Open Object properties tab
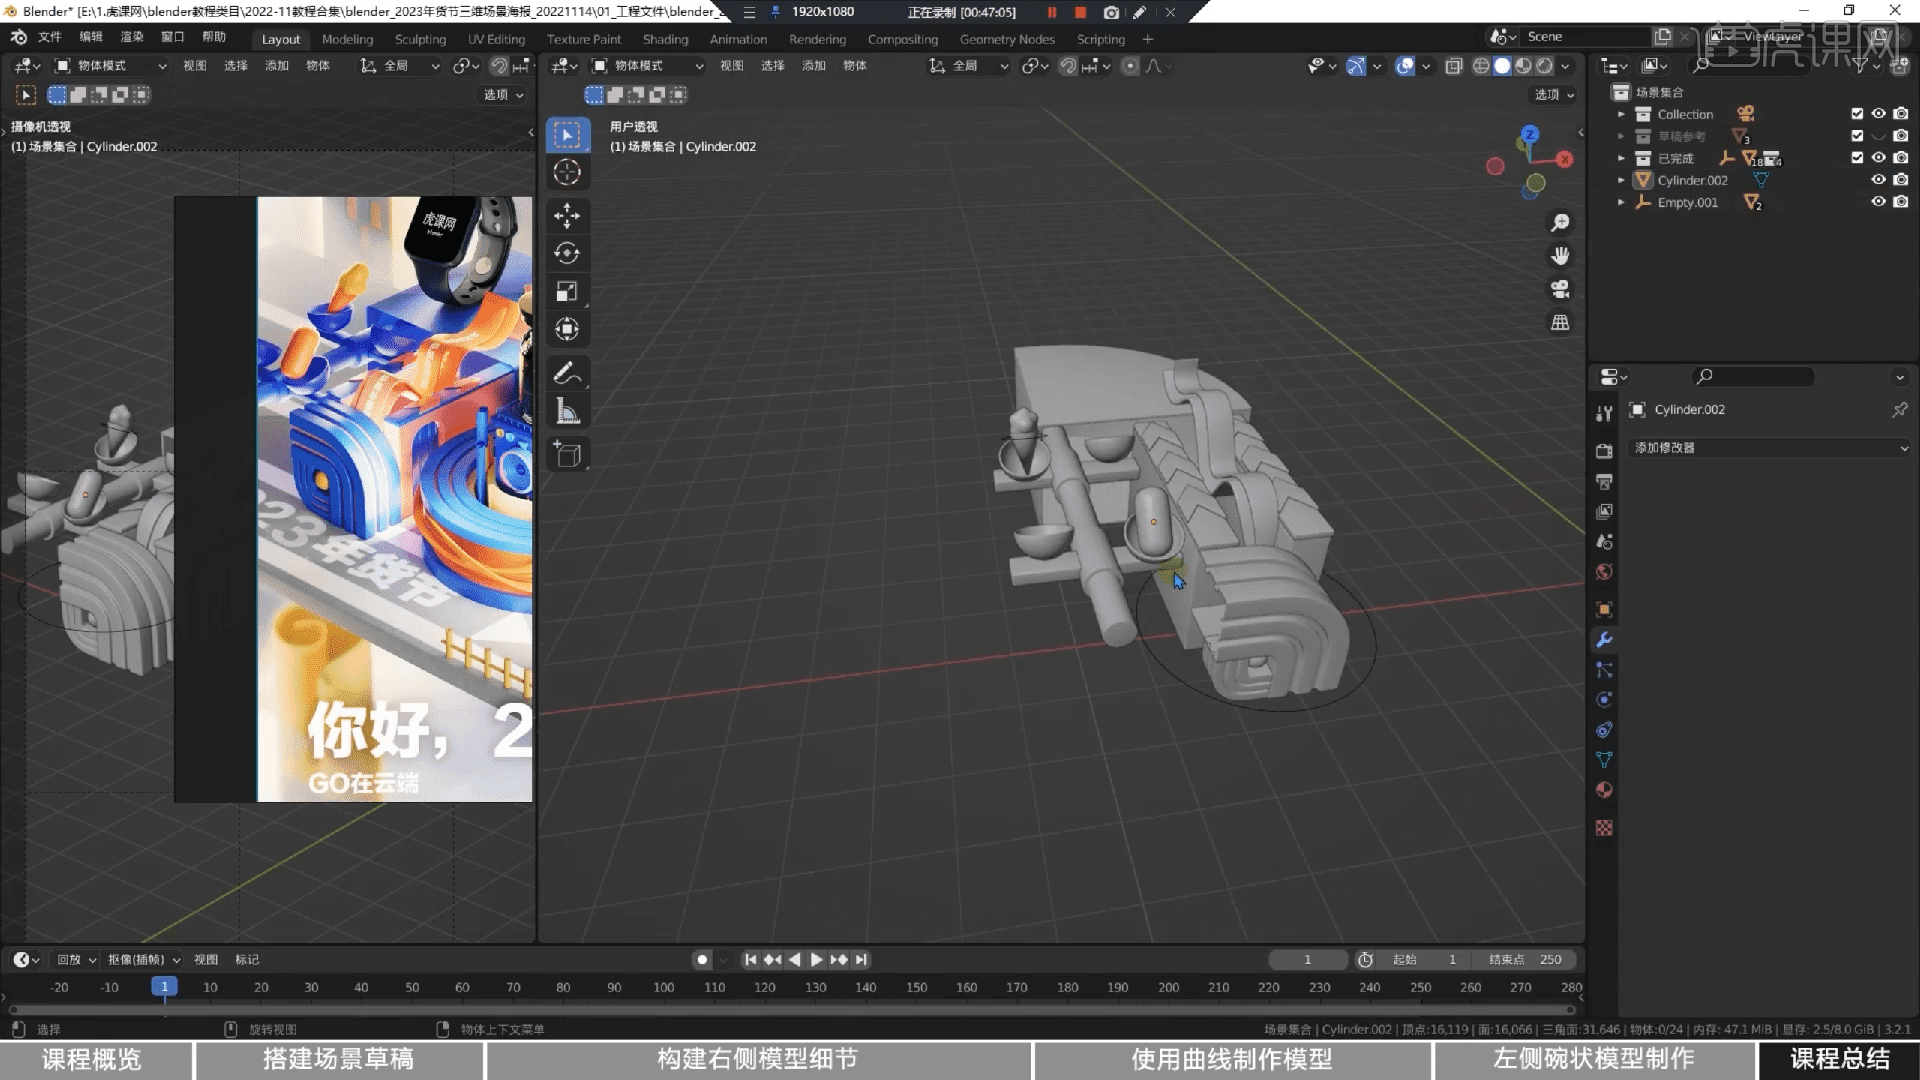Image resolution: width=1920 pixels, height=1080 pixels. (x=1604, y=609)
